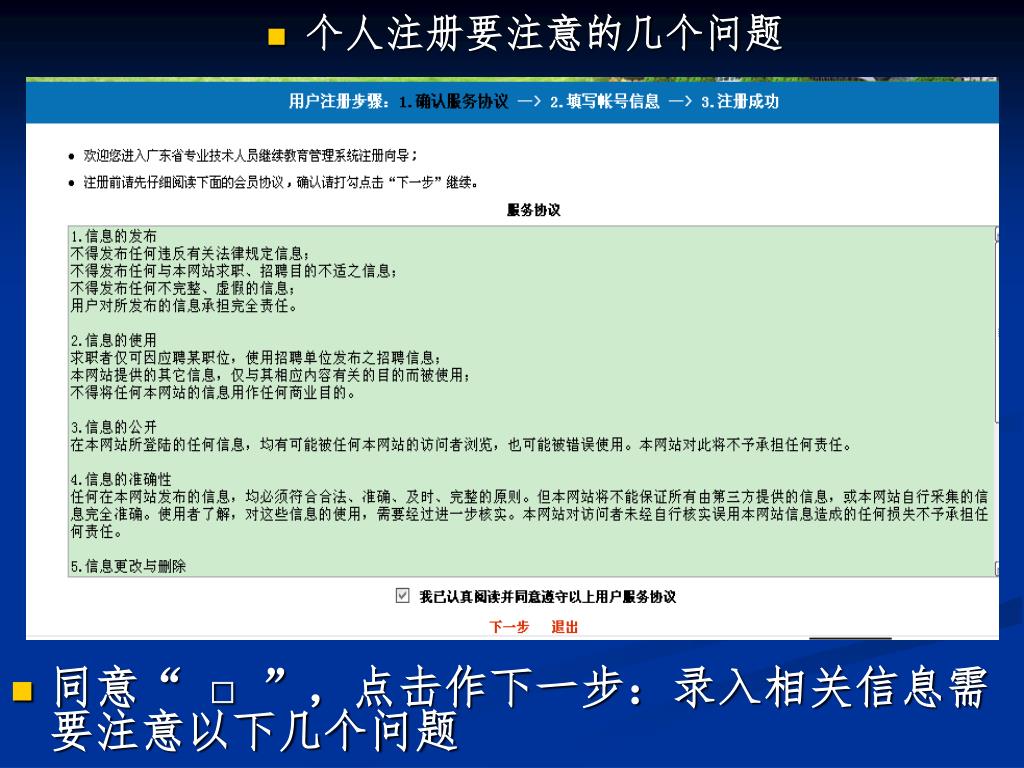
Task: Click the agreement text box scrollbar
Action: click(996, 401)
